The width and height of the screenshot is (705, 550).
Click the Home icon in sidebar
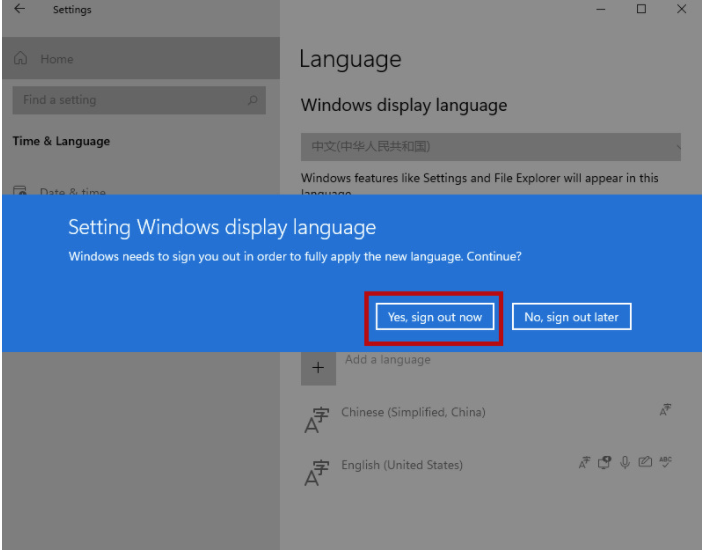tap(21, 60)
